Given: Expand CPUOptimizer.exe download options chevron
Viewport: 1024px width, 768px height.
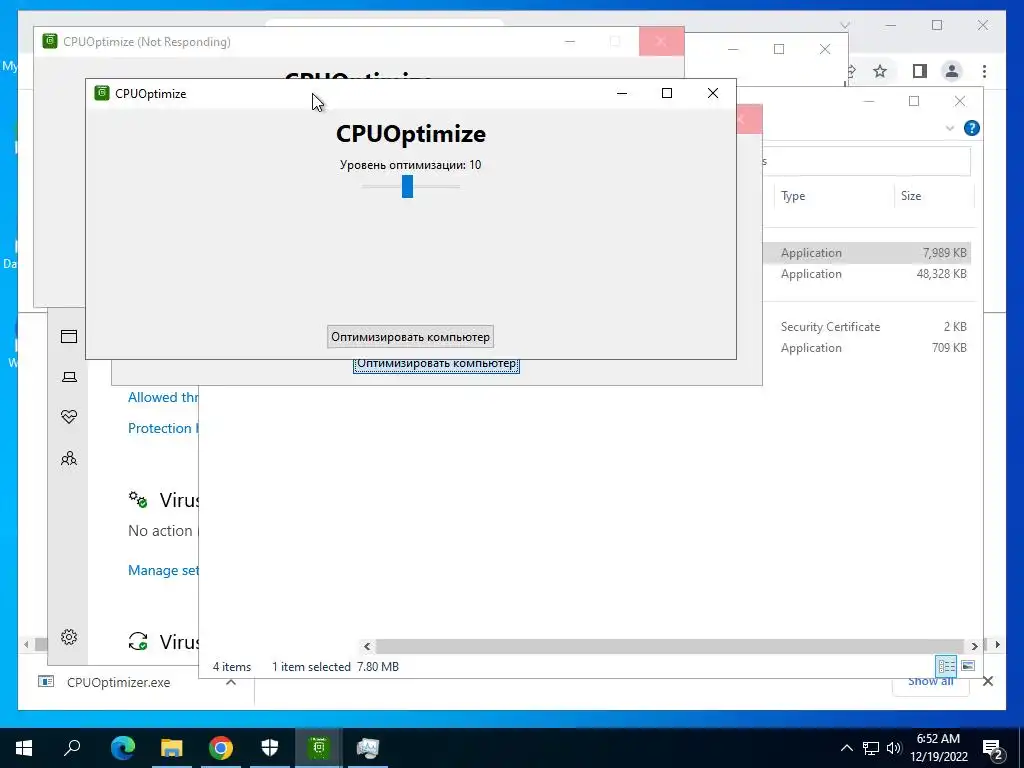Looking at the screenshot, I should click(x=231, y=682).
